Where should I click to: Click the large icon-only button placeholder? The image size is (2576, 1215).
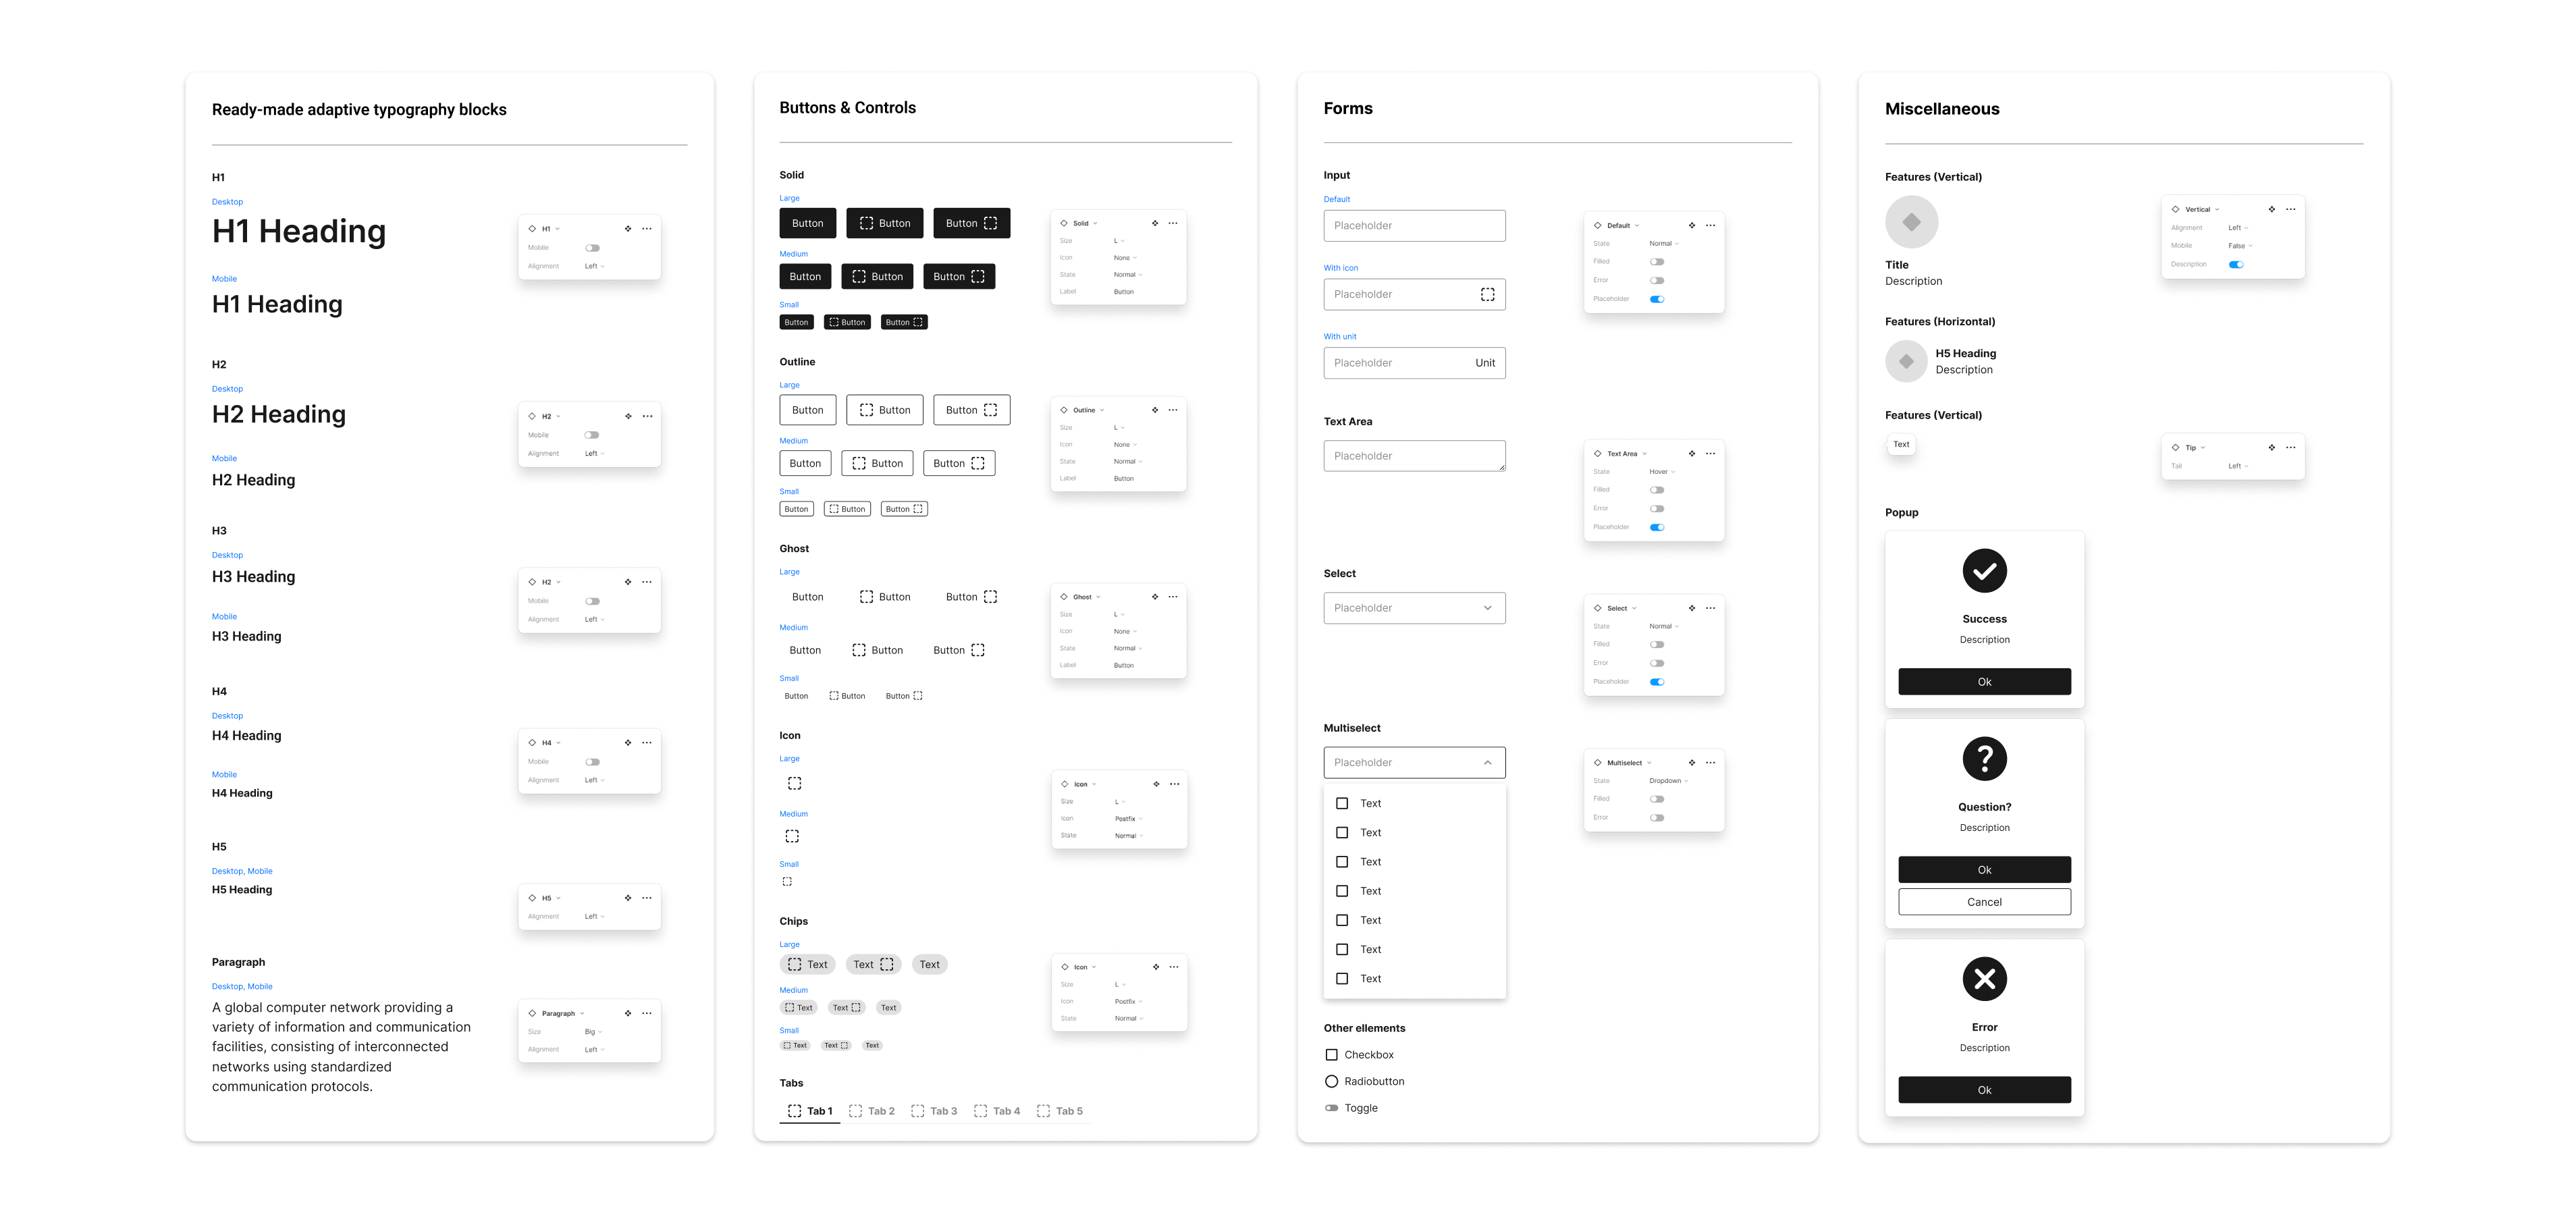[x=794, y=784]
